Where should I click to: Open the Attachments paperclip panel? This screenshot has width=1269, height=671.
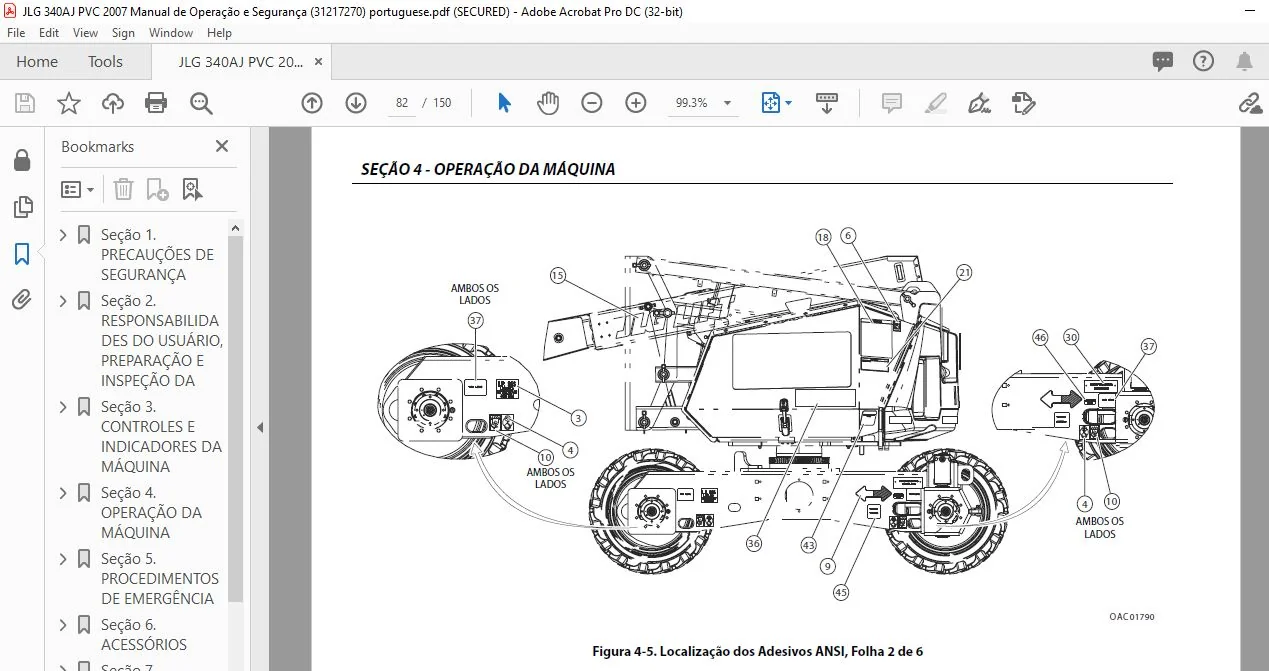22,299
